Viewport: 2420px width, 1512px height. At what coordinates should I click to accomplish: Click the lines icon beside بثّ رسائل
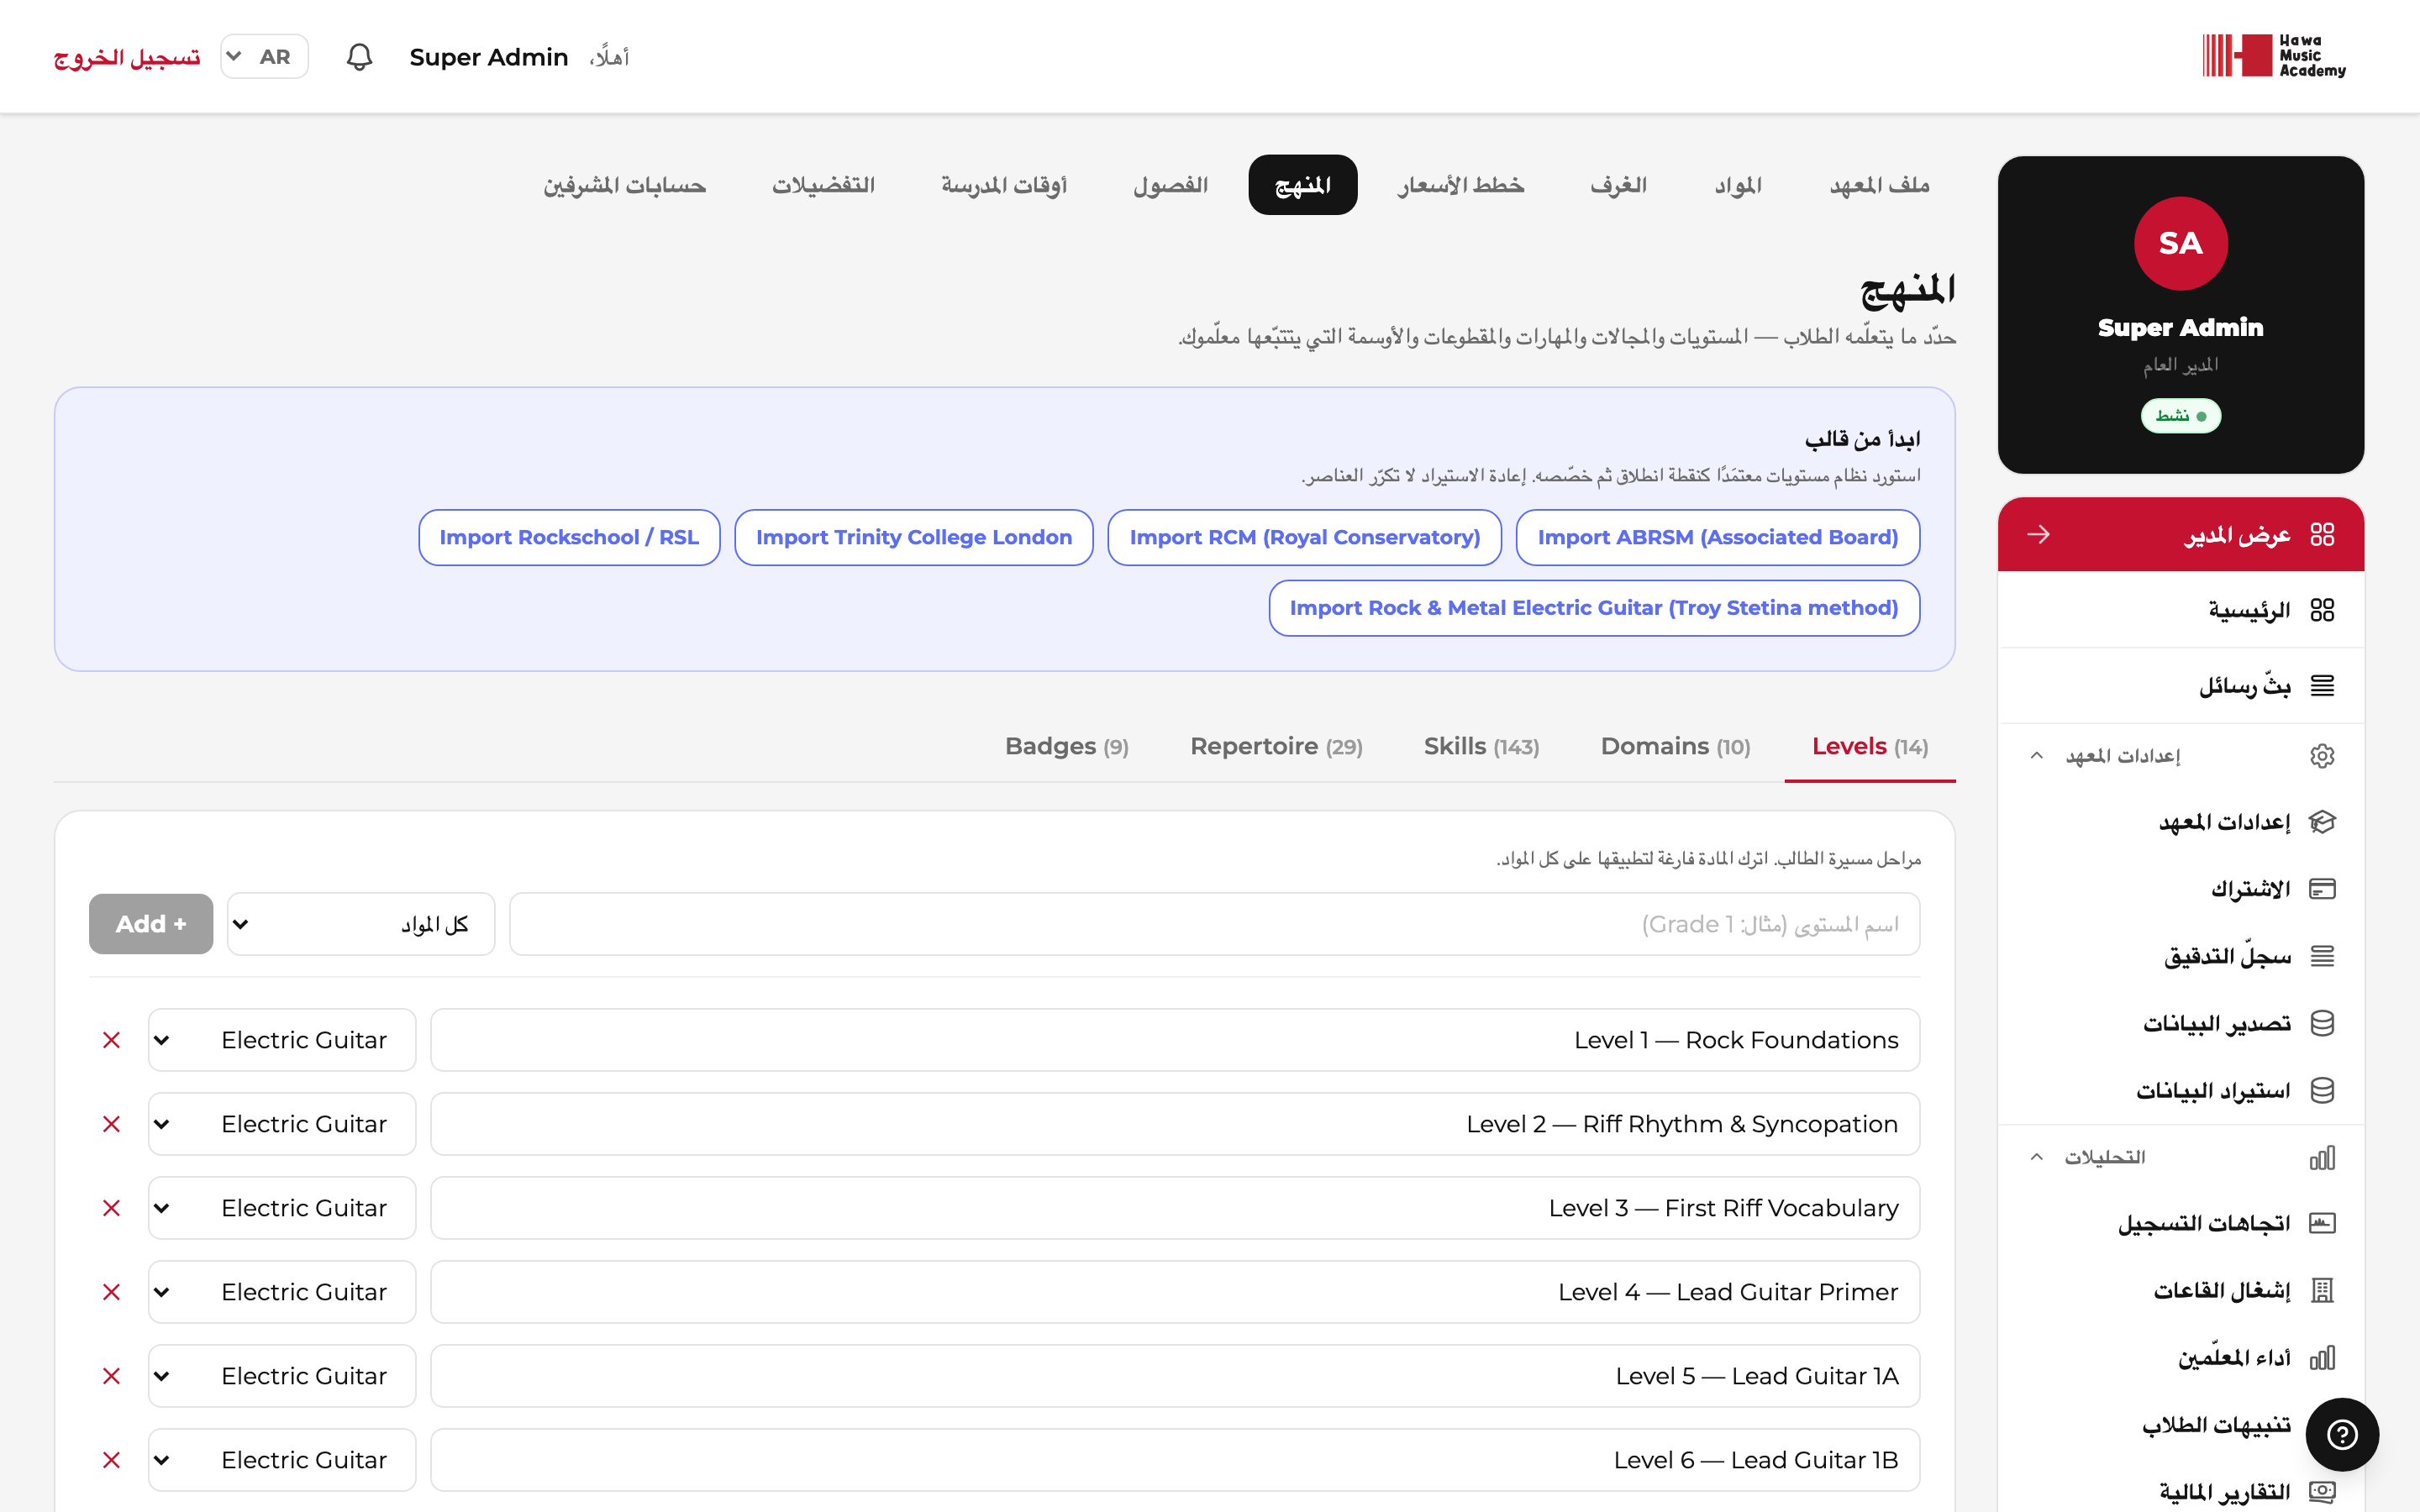click(2322, 685)
